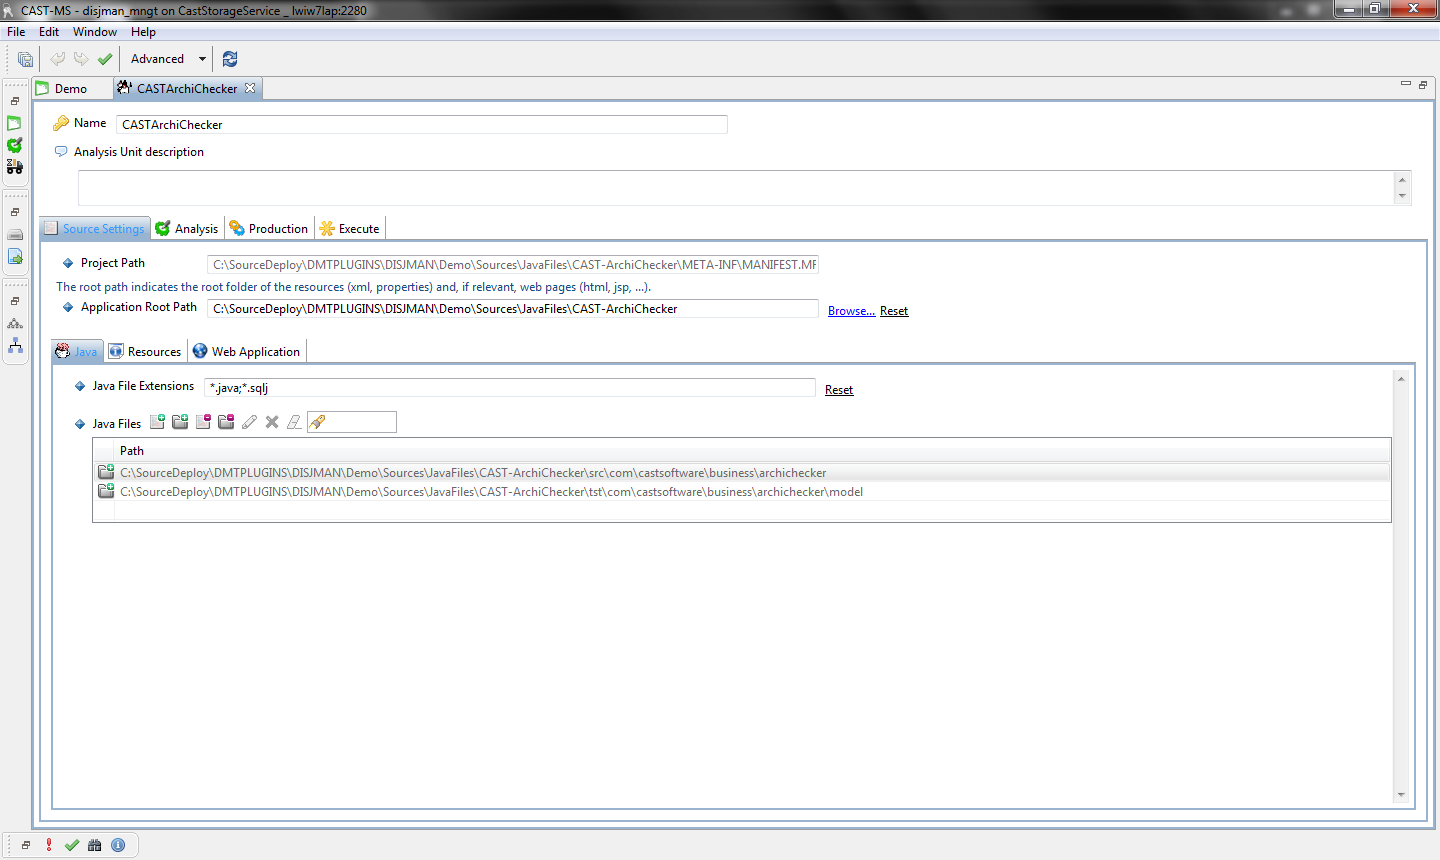Click the truck icon in the left sidebar
Screen dimensions: 1440x860
[x=15, y=167]
